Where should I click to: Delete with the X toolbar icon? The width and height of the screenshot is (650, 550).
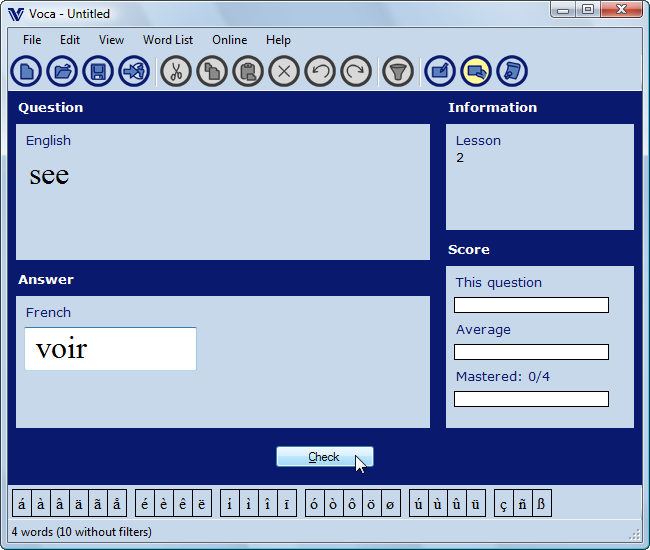point(284,71)
